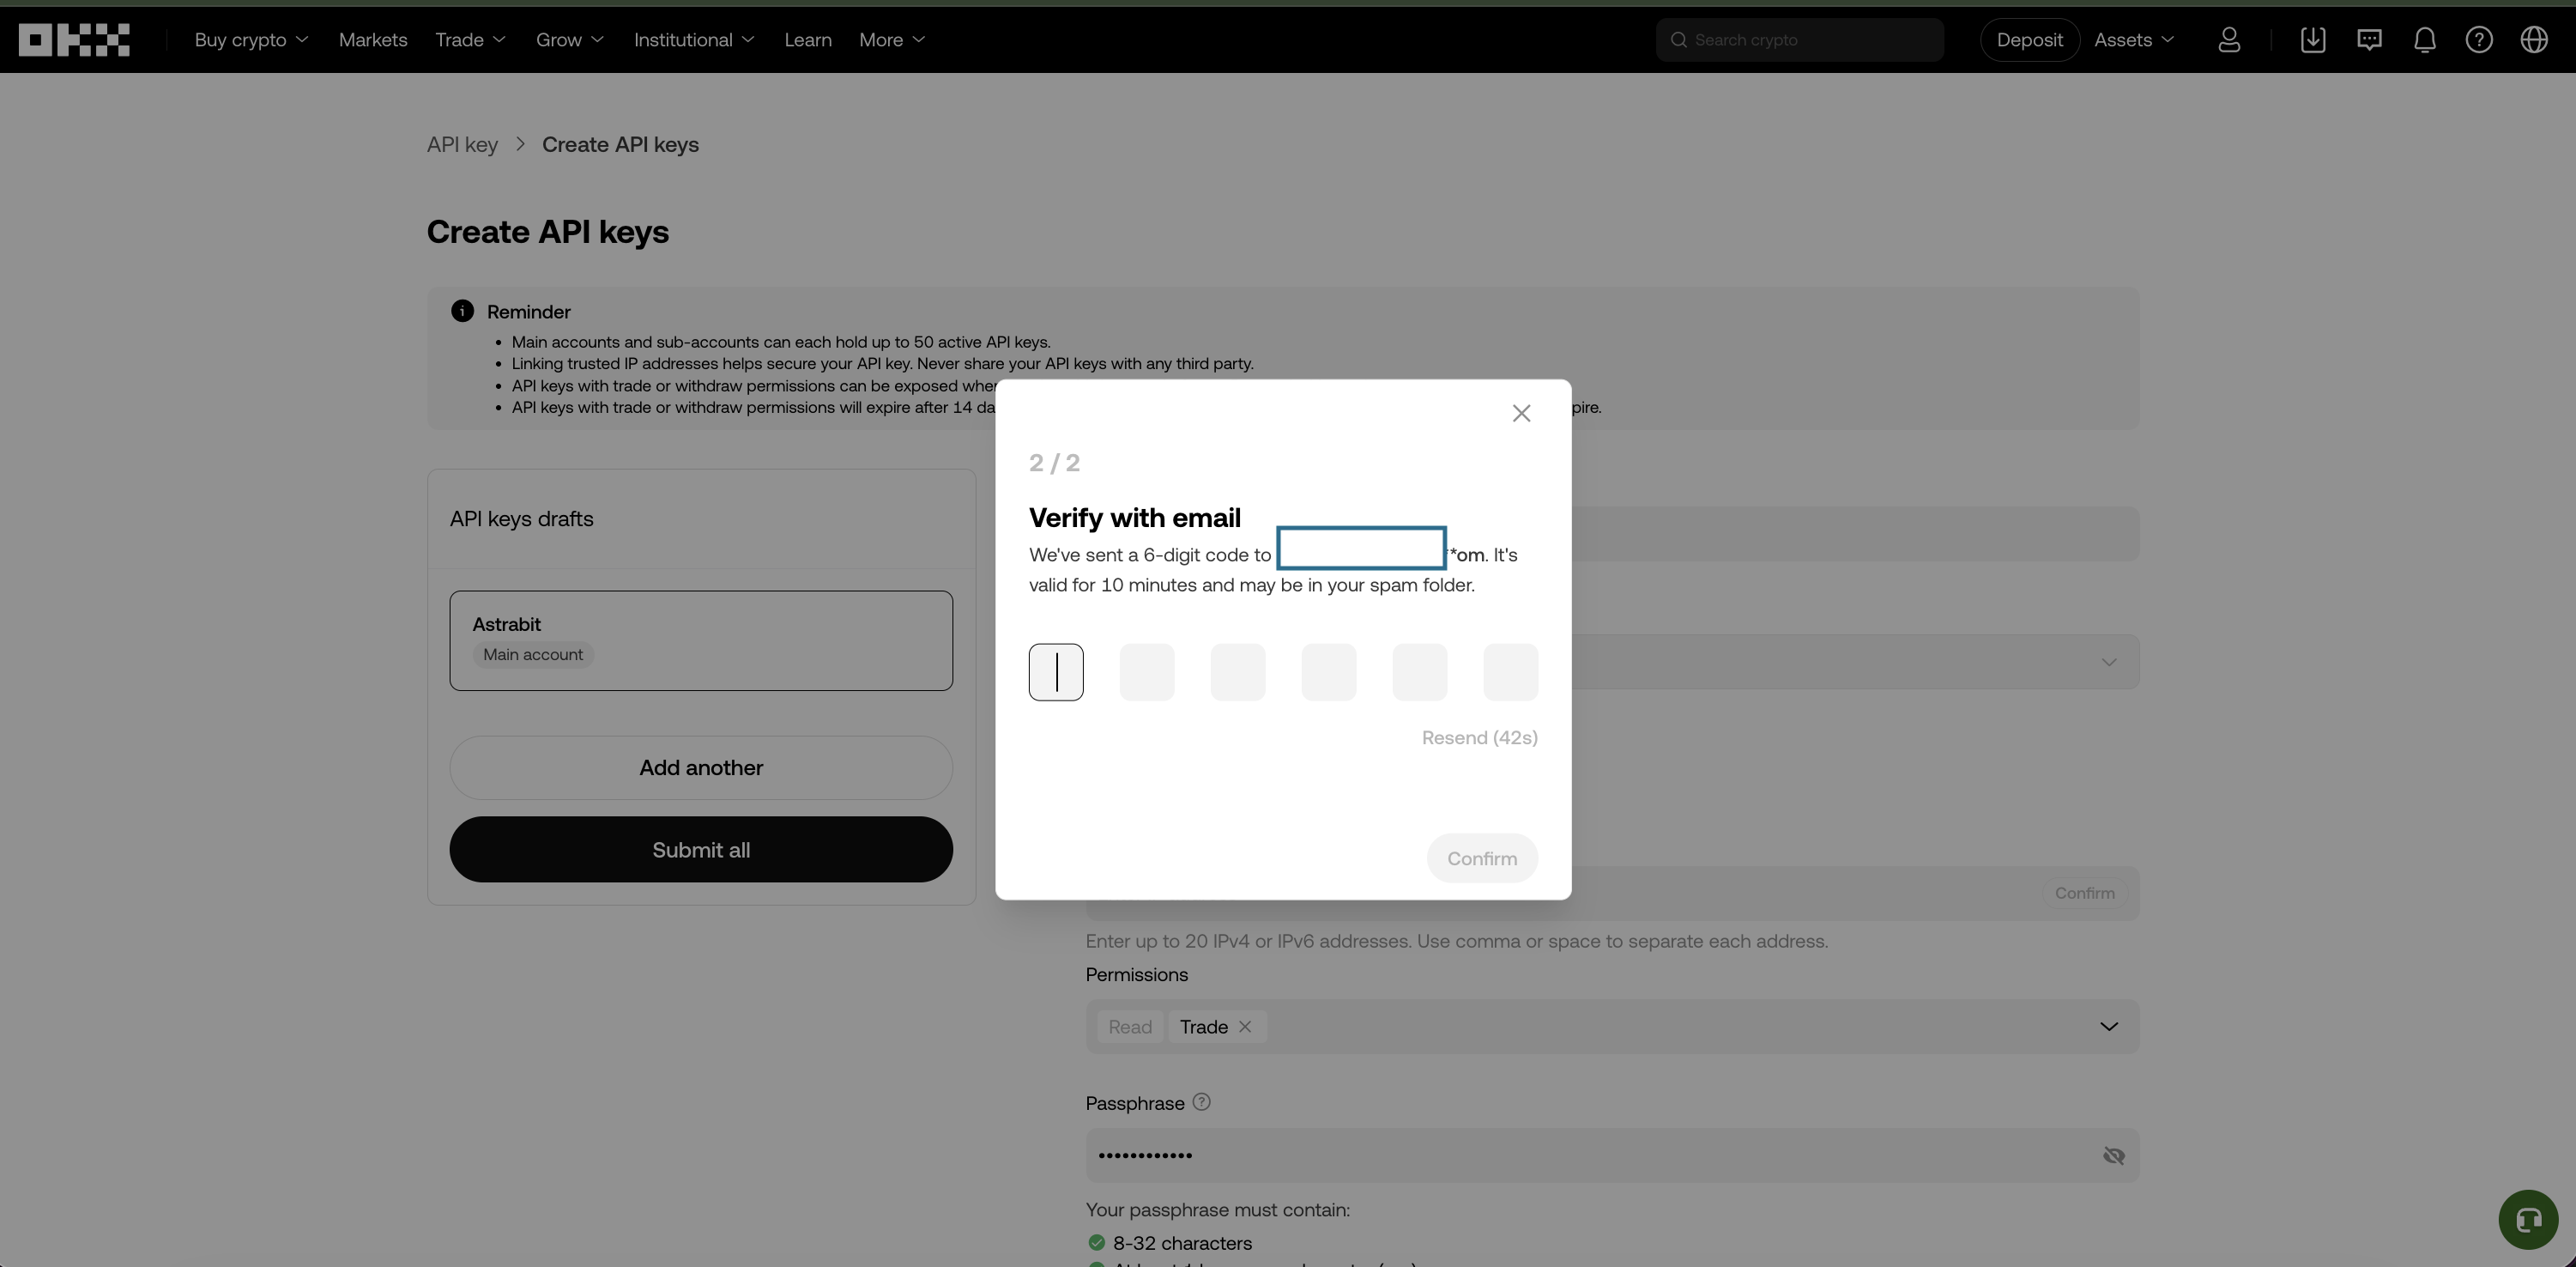The height and width of the screenshot is (1267, 2576).
Task: Open the language globe icon
Action: (x=2534, y=40)
